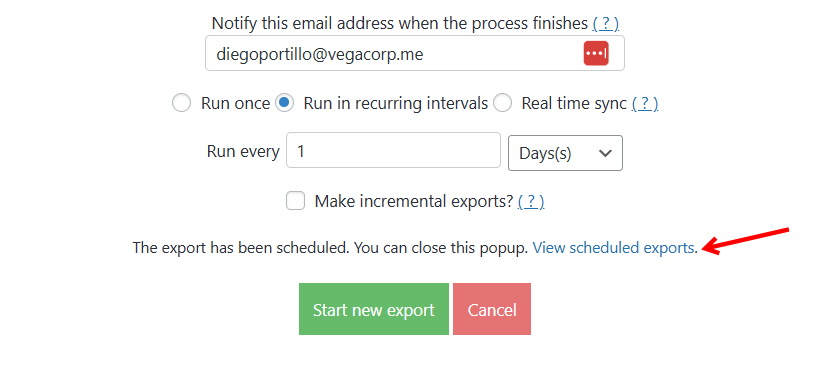The image size is (831, 371).
Task: Expand the chevron arrow on the Days(s) selector
Action: pos(605,153)
